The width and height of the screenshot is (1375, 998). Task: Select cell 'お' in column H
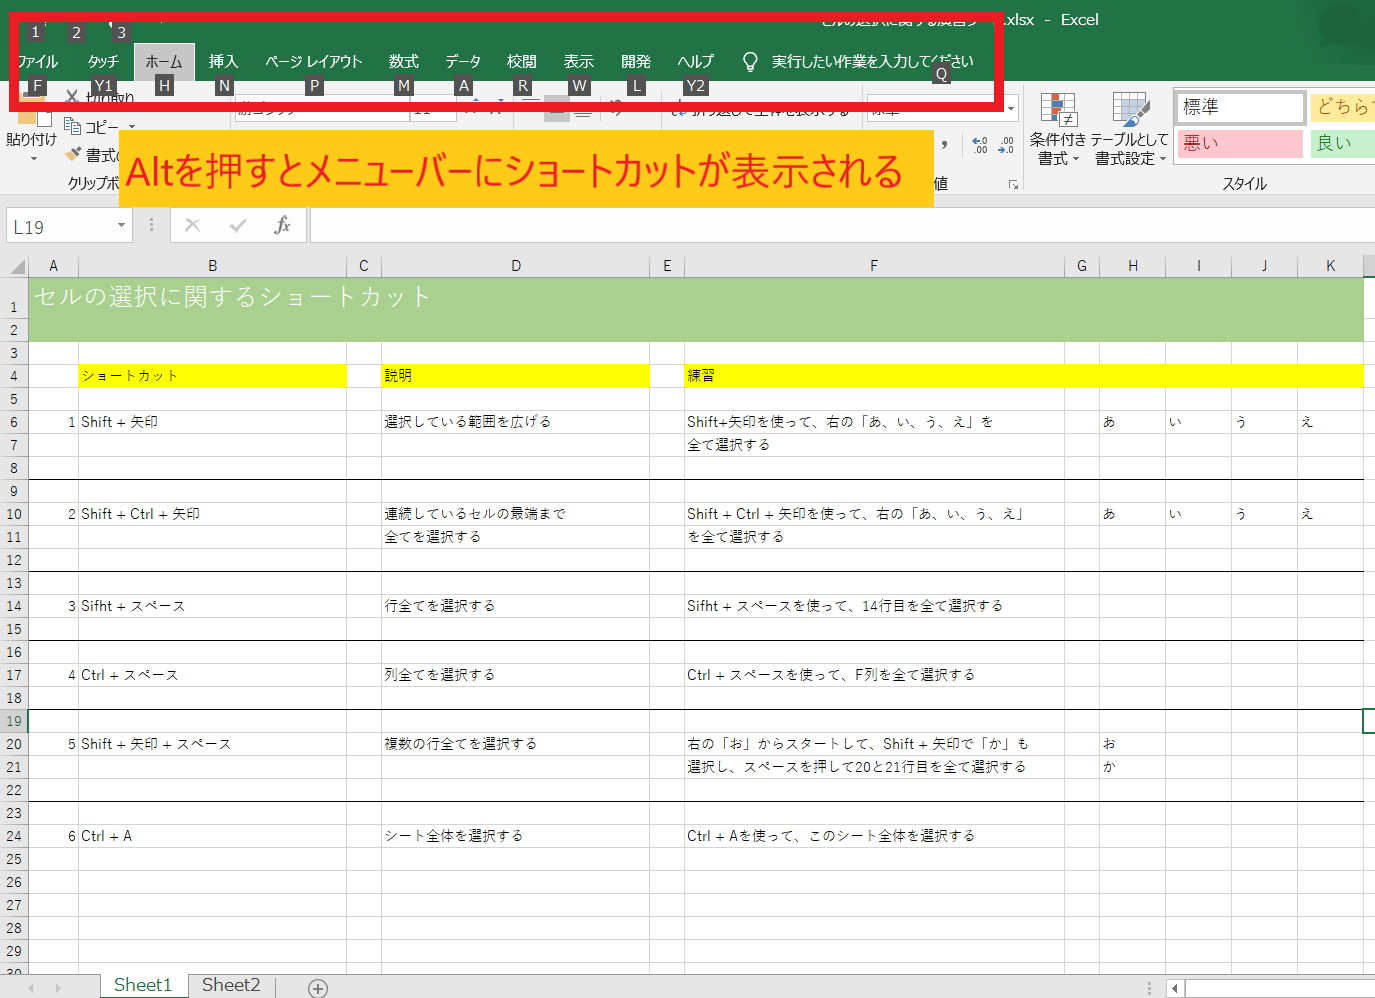1132,744
